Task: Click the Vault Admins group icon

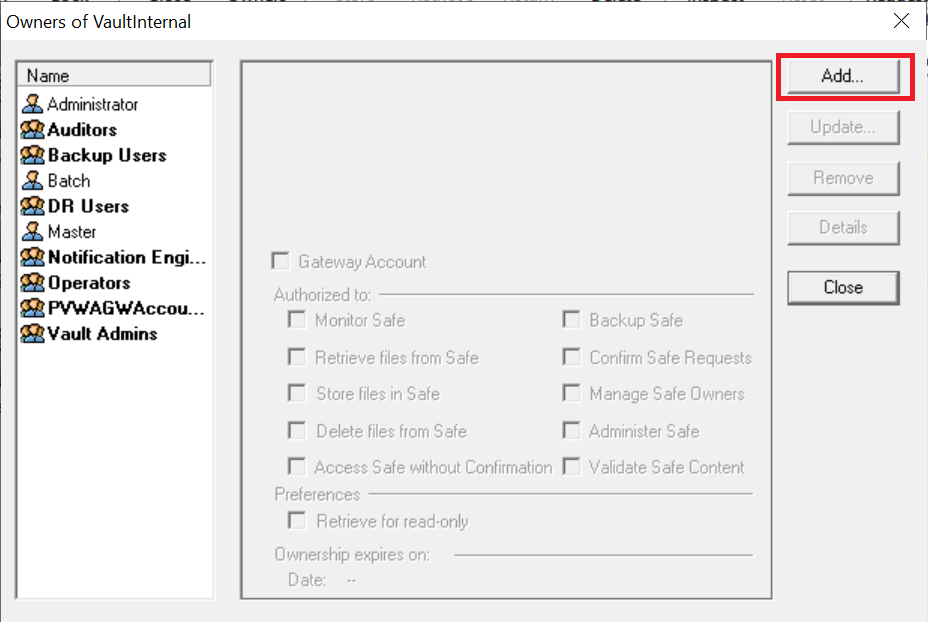Action: pyautogui.click(x=32, y=333)
